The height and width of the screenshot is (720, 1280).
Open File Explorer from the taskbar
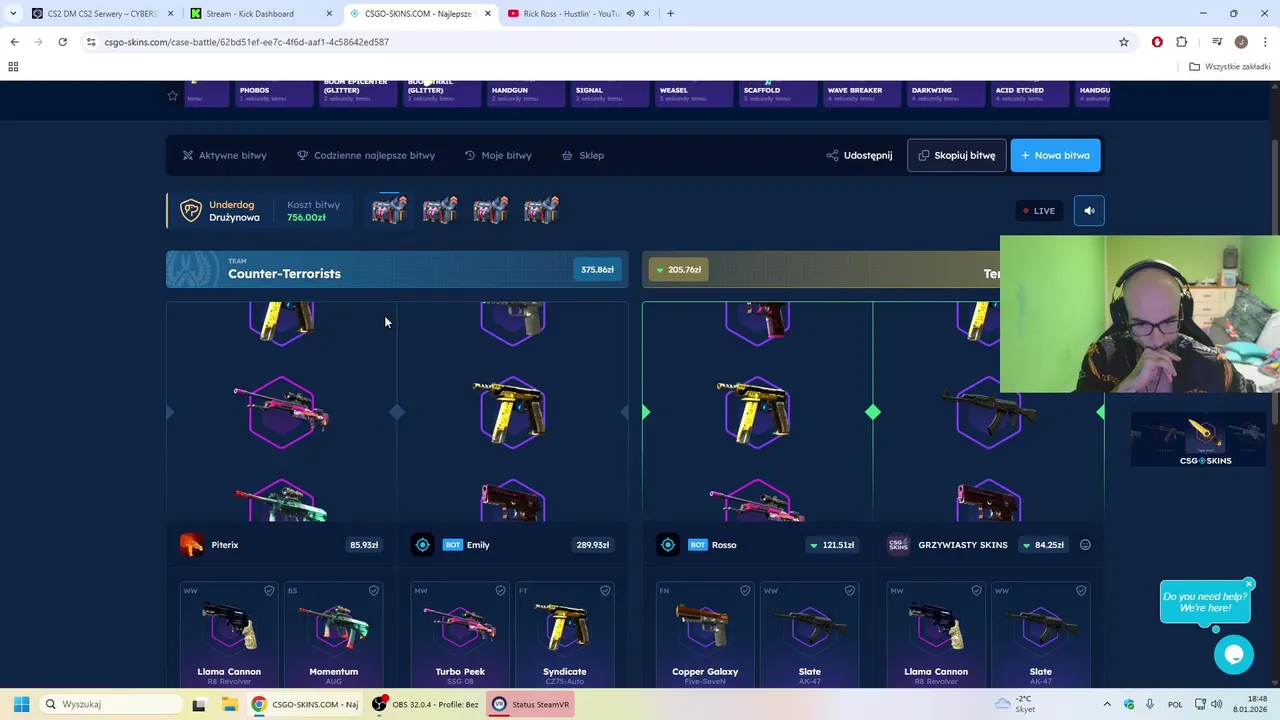pyautogui.click(x=229, y=704)
